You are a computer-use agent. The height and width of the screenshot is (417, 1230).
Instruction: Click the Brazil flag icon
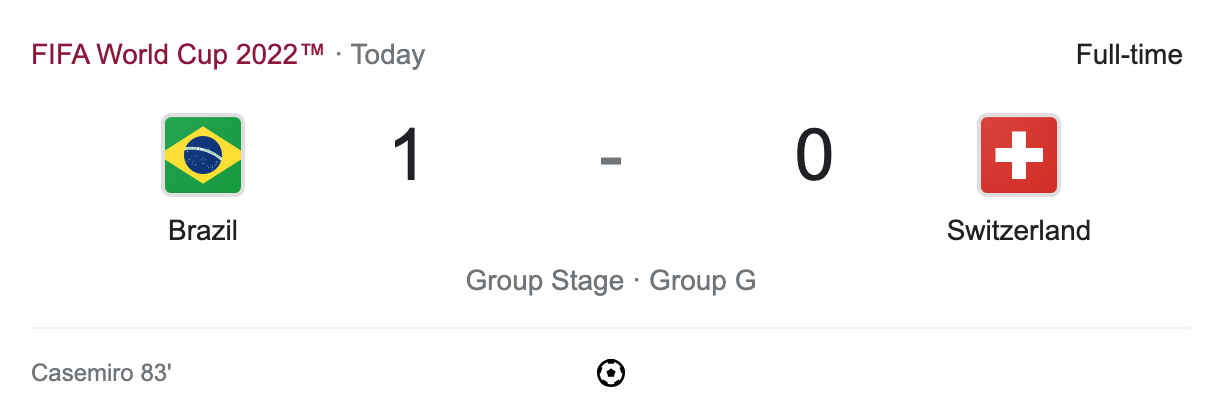point(203,155)
